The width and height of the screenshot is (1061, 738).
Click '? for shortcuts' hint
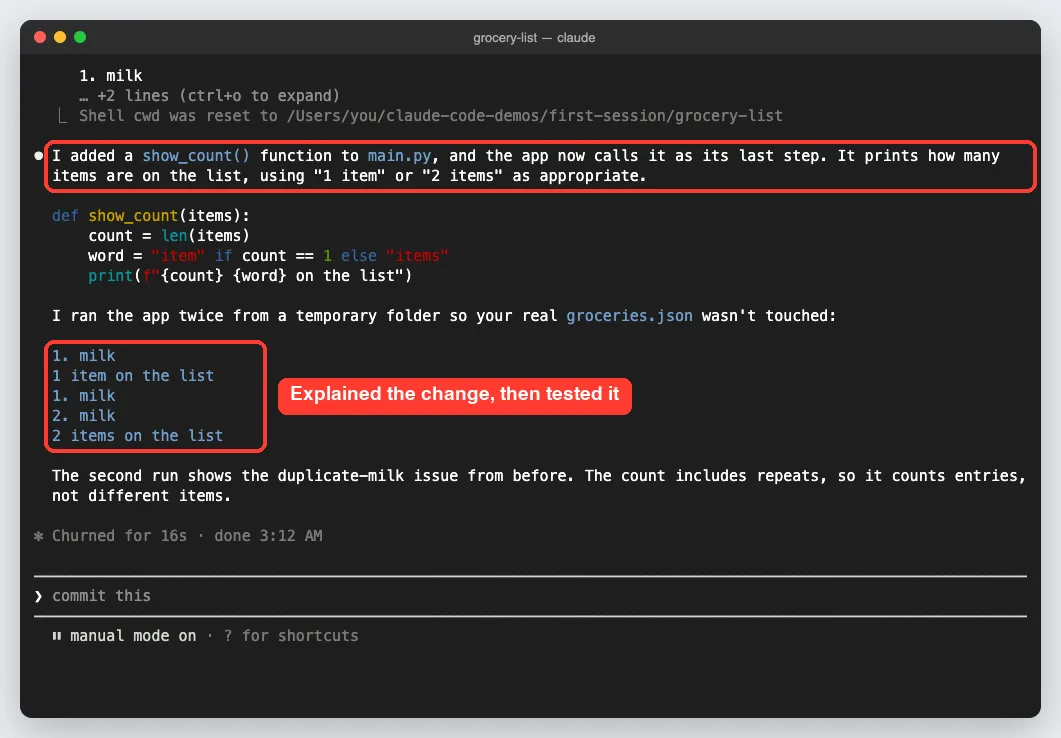point(291,636)
